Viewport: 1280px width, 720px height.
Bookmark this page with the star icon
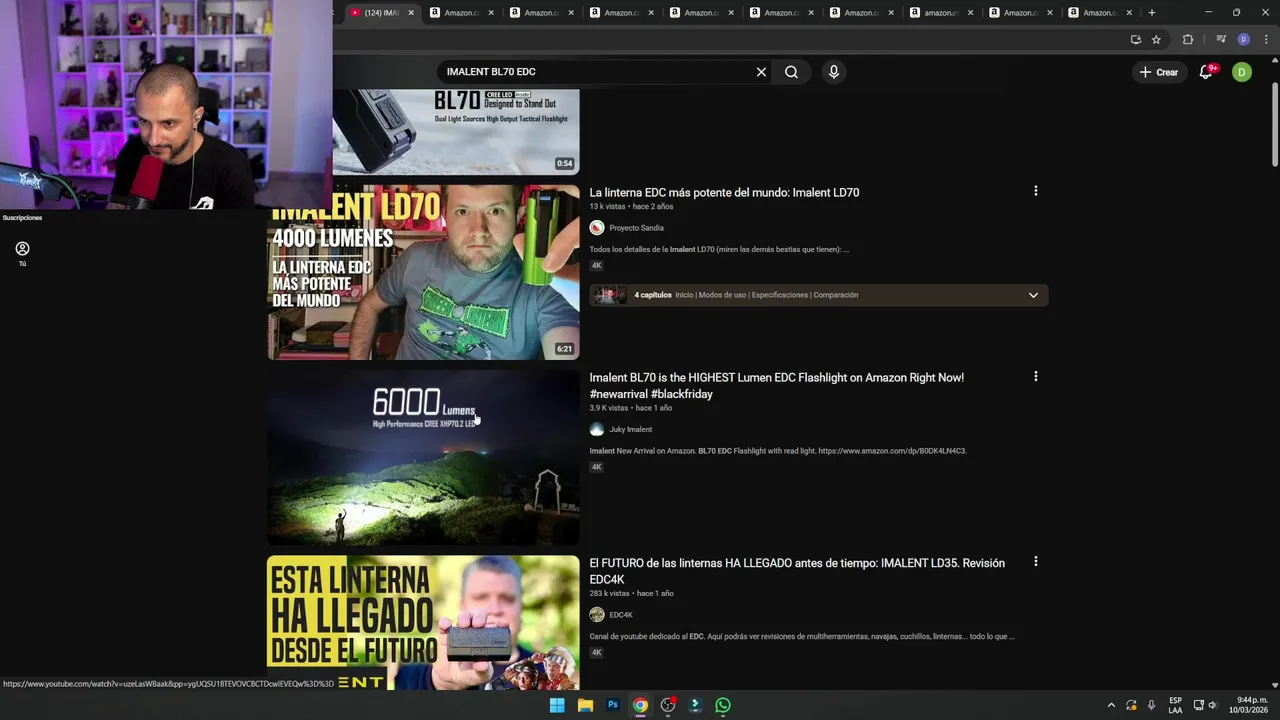(x=1156, y=40)
